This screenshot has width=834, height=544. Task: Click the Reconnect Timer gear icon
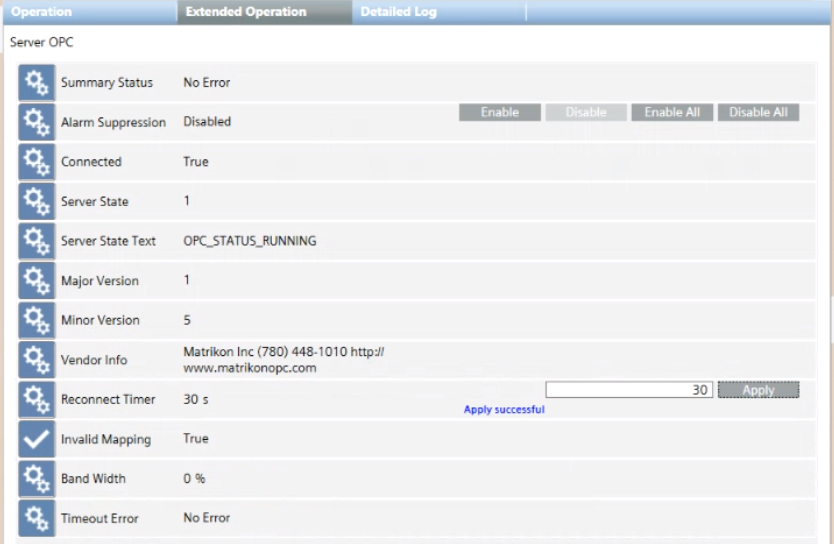[x=37, y=399]
